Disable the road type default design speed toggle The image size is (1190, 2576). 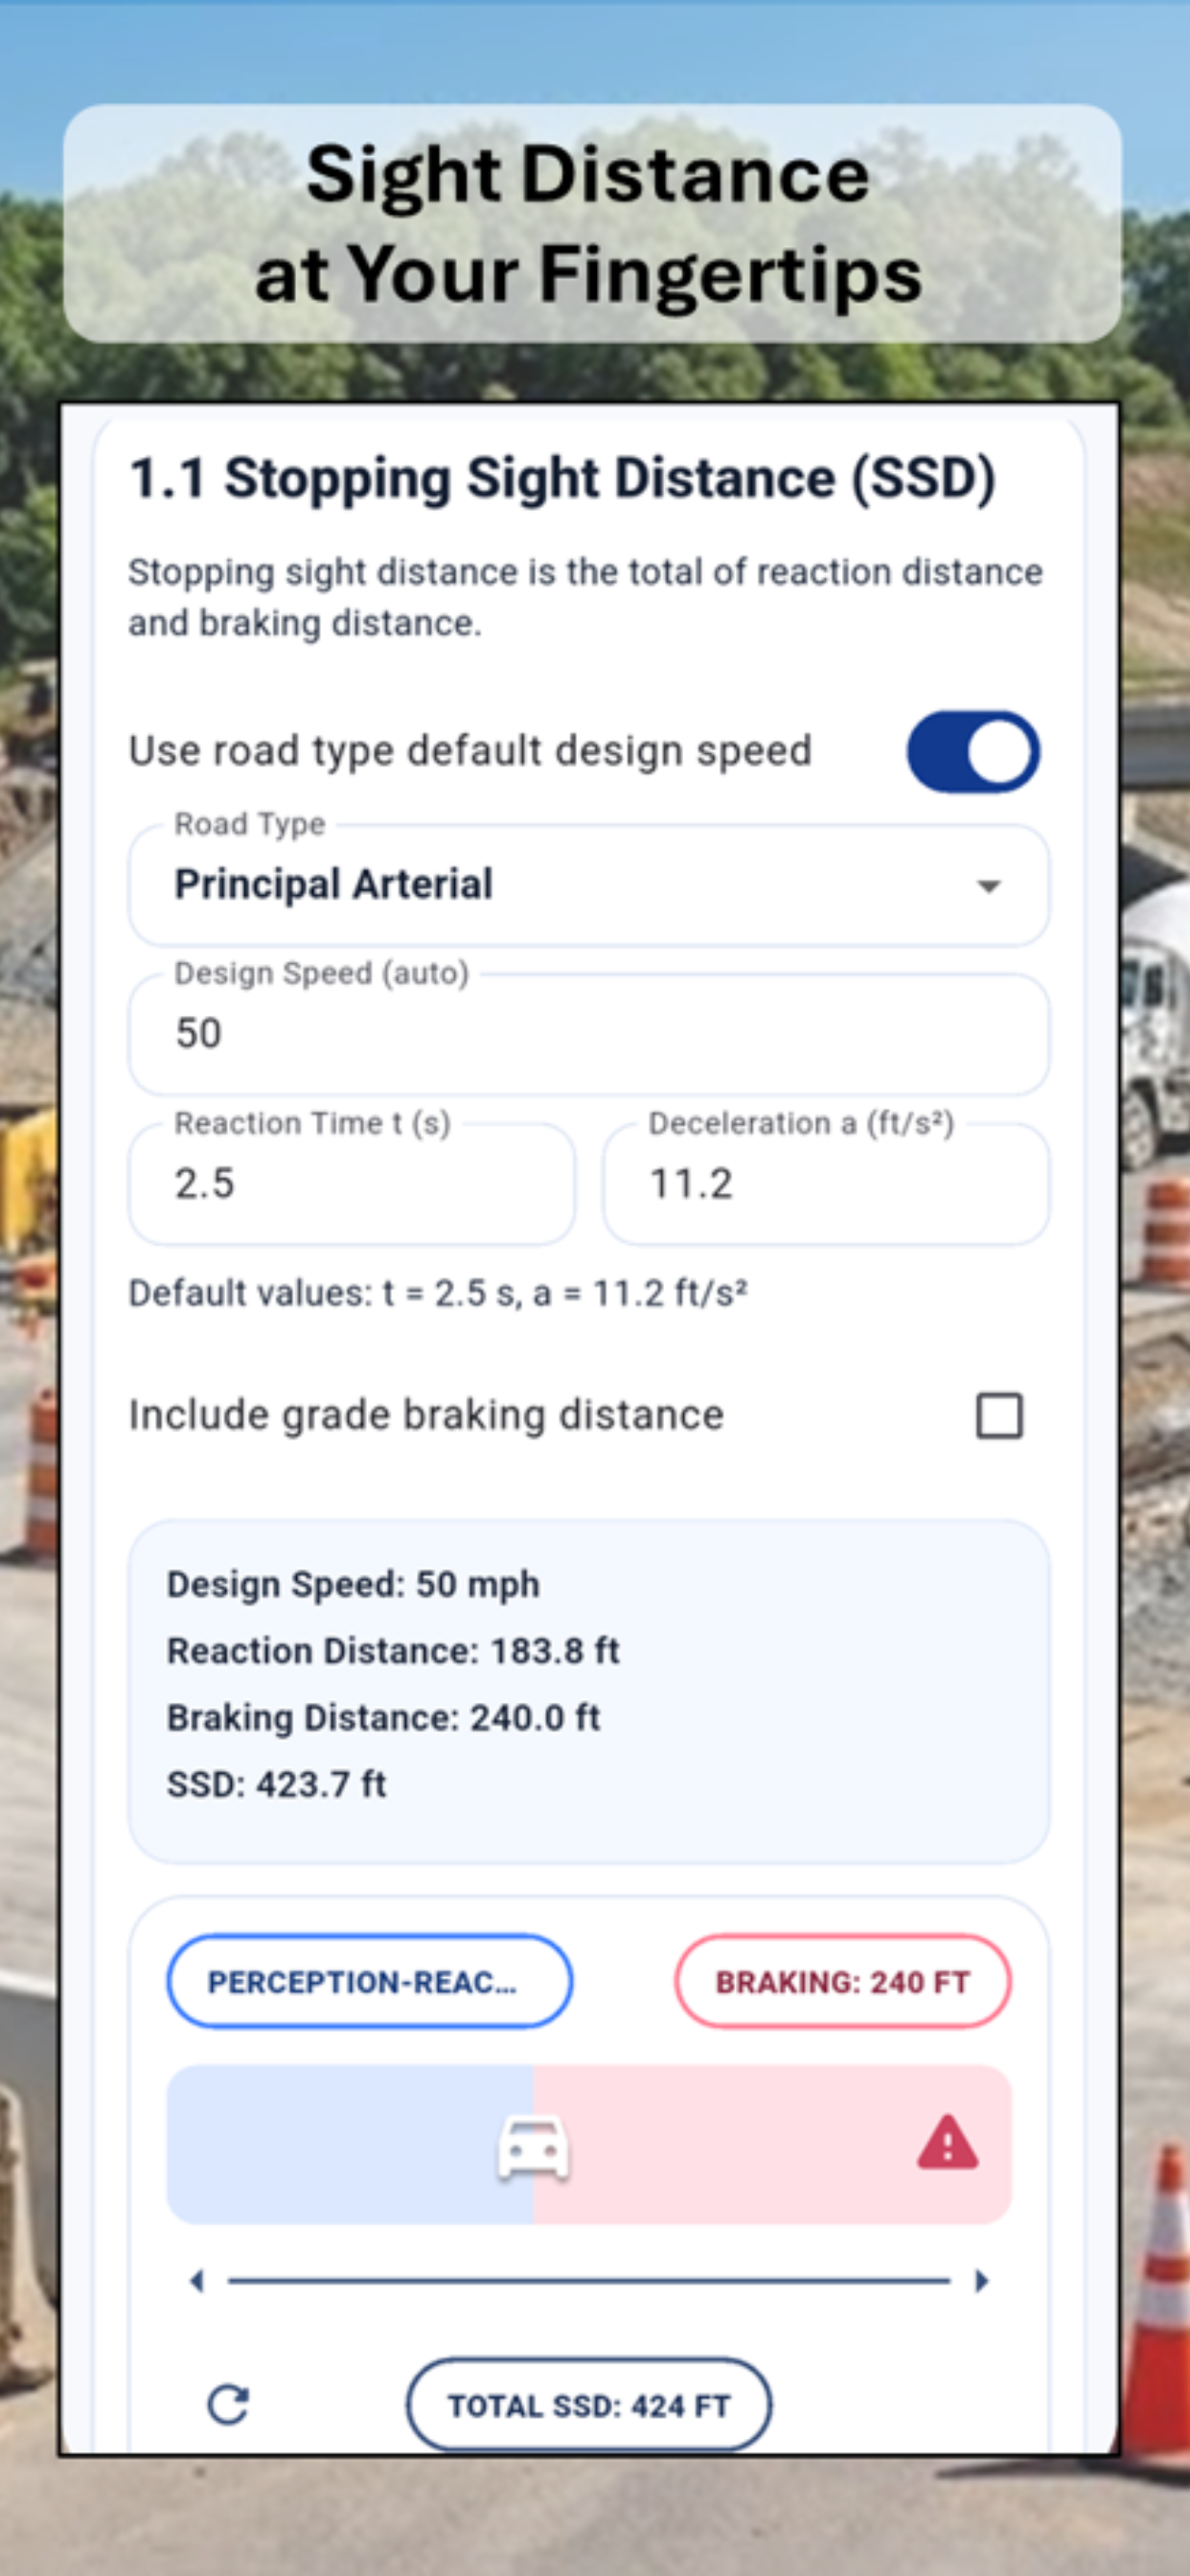click(x=975, y=751)
